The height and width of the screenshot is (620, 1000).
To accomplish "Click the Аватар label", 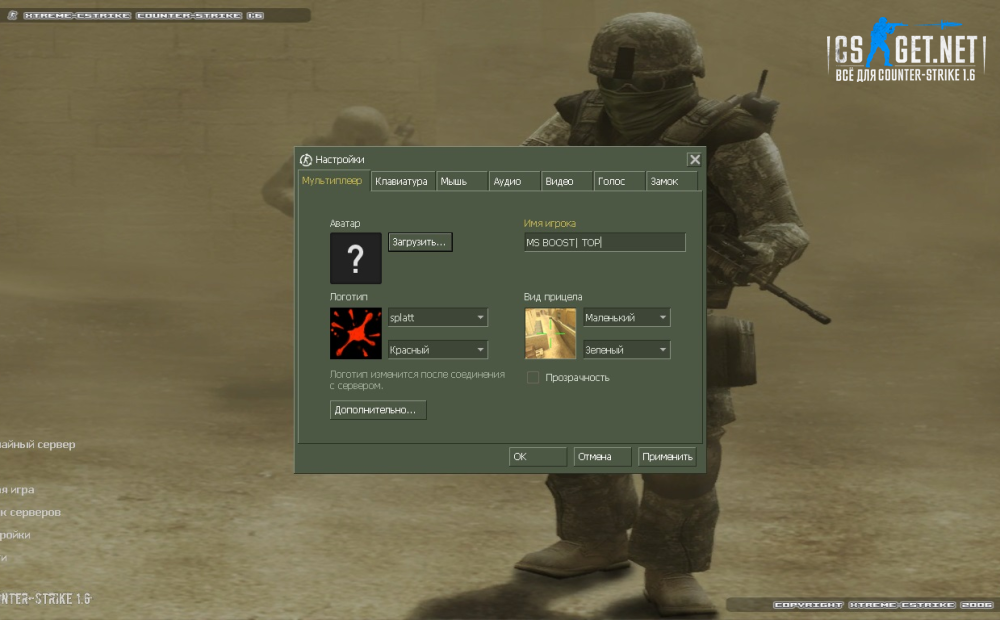I will tap(345, 223).
